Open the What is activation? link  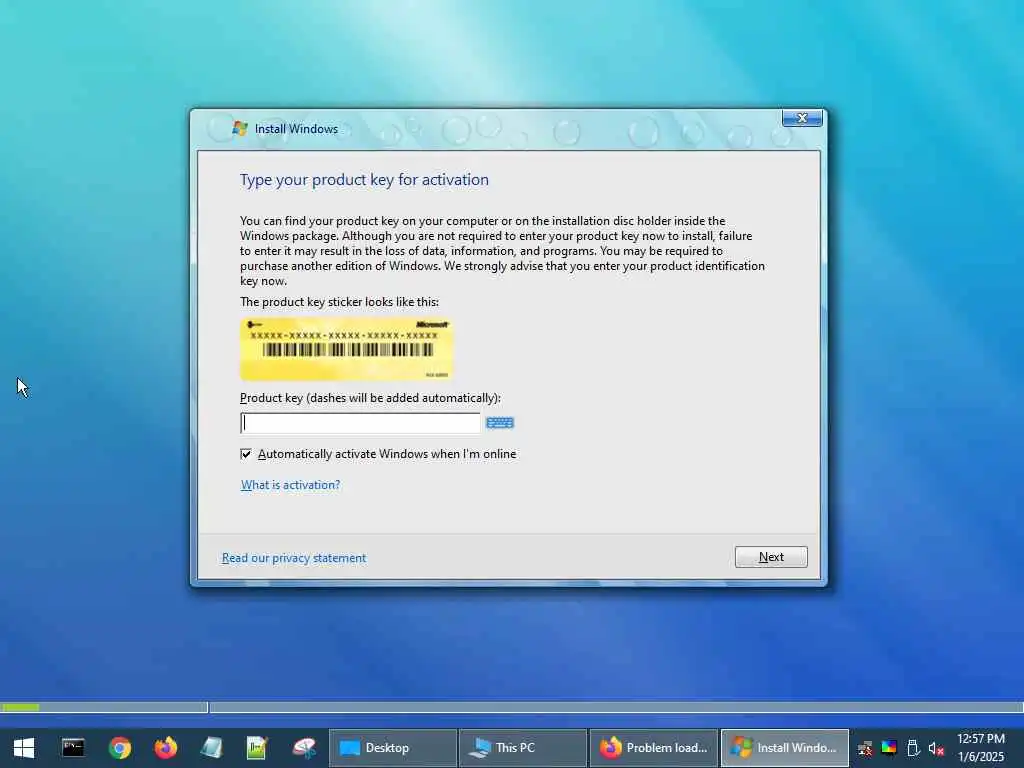pyautogui.click(x=291, y=485)
